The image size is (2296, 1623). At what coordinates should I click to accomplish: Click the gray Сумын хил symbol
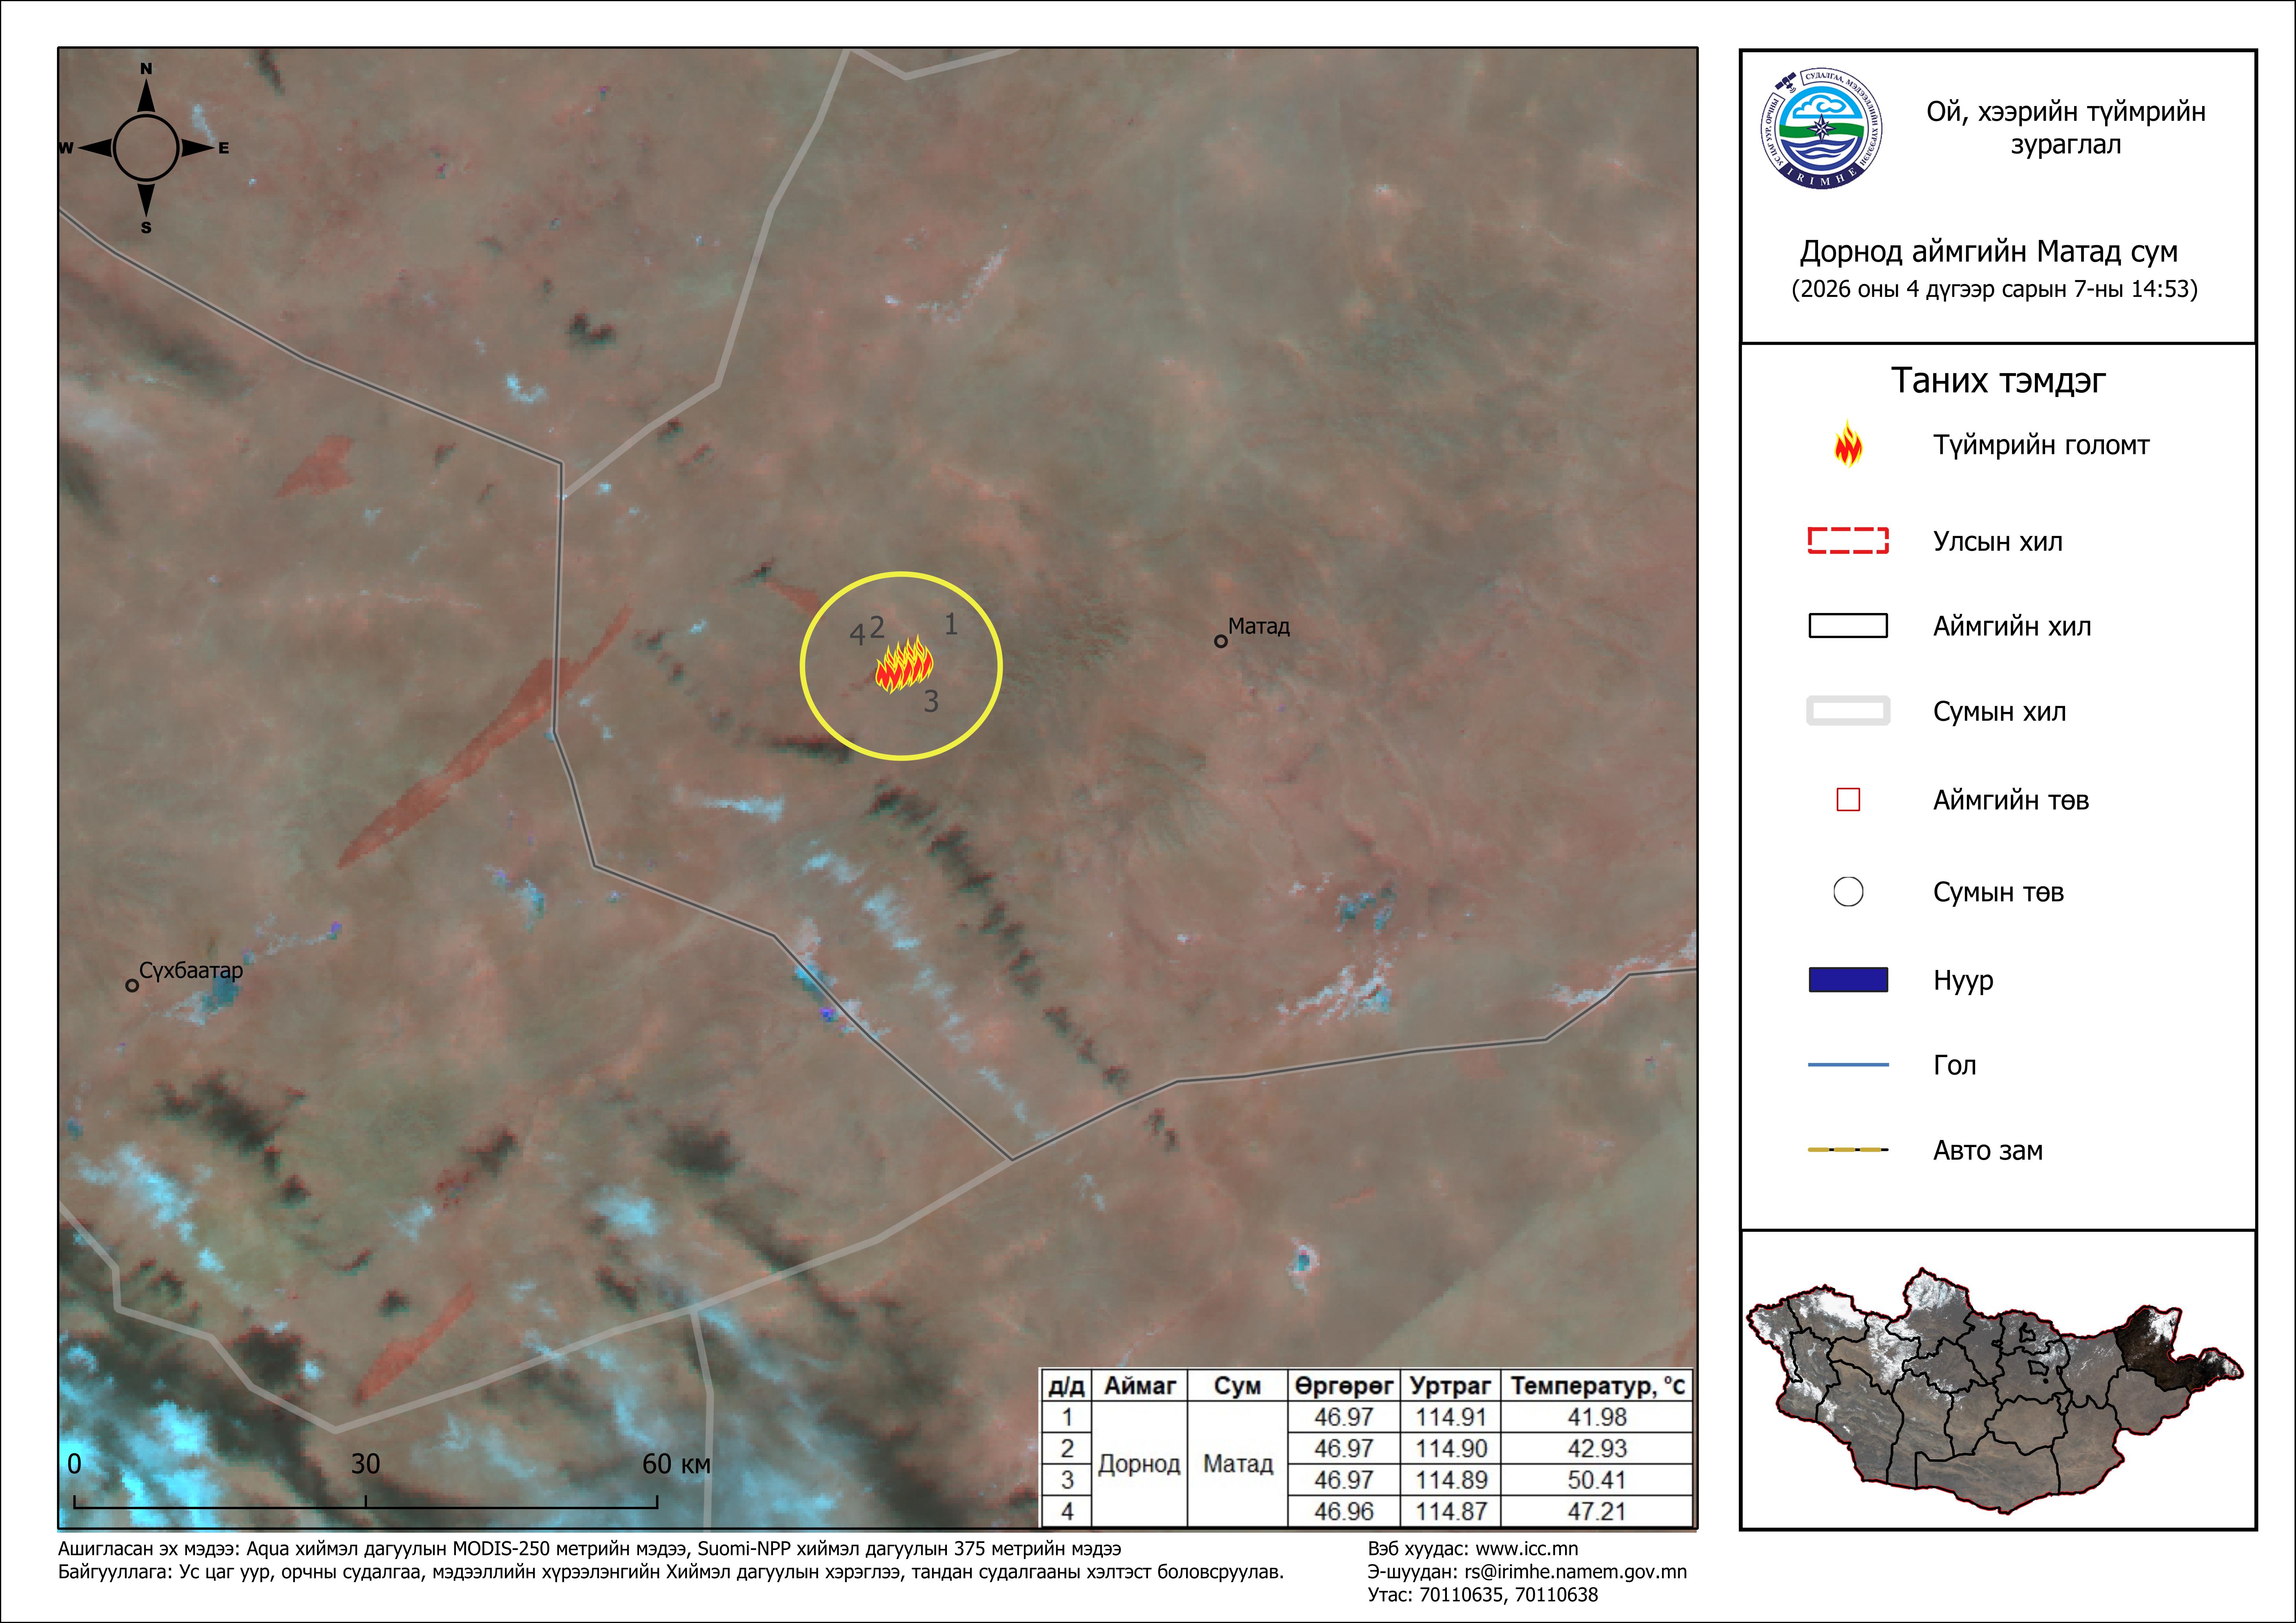click(1848, 711)
